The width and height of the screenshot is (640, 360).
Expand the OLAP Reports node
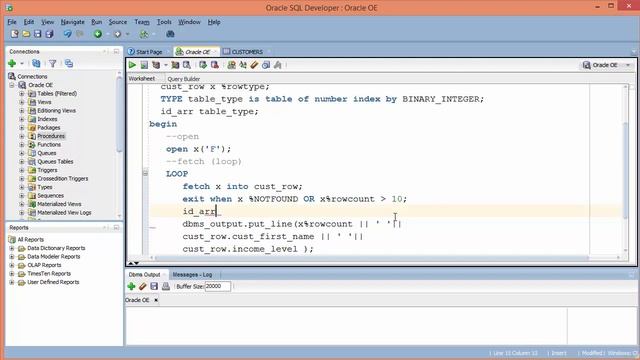pos(12,265)
